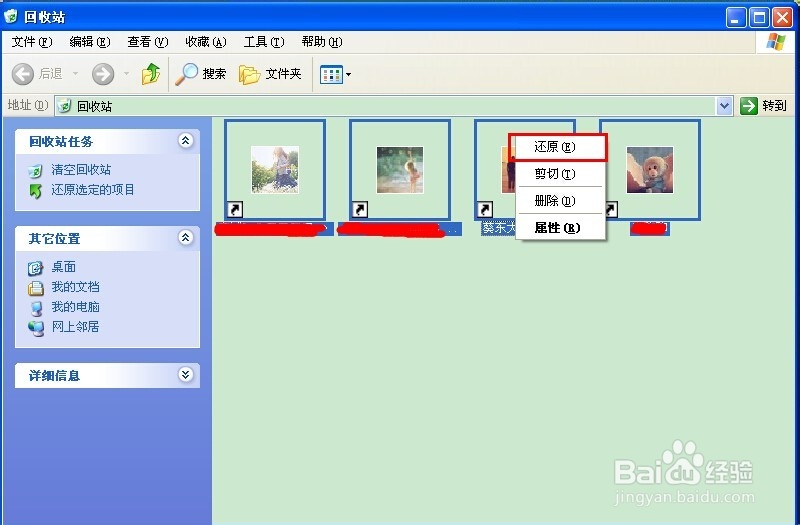This screenshot has height=525, width=800.
Task: Click the Back arrow toolbar icon
Action: tap(22, 74)
